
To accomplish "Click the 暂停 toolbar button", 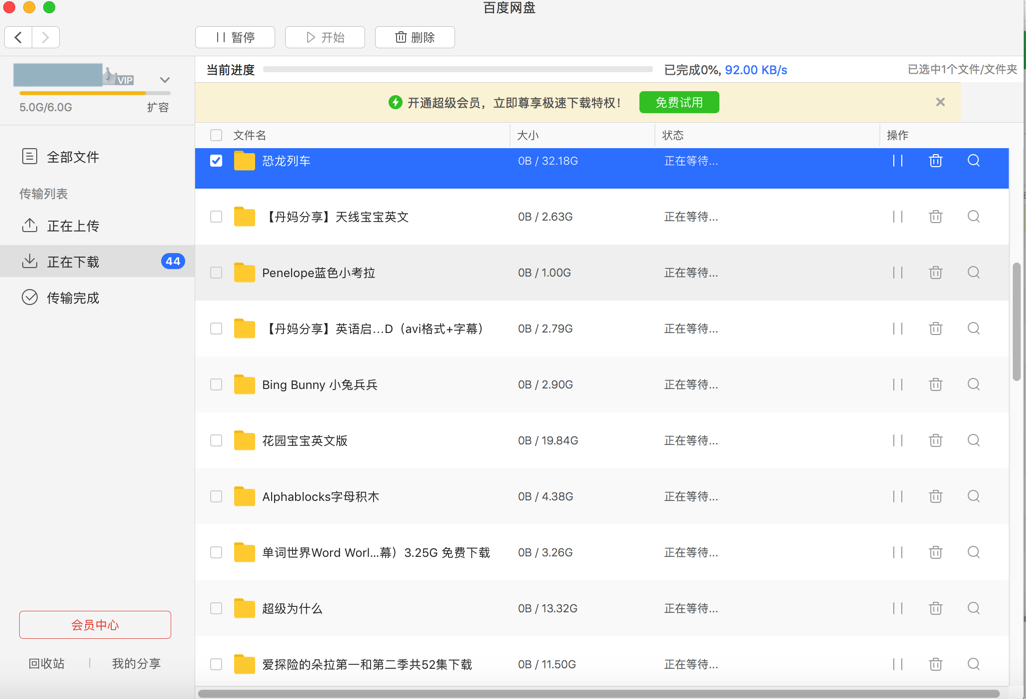I will [235, 37].
